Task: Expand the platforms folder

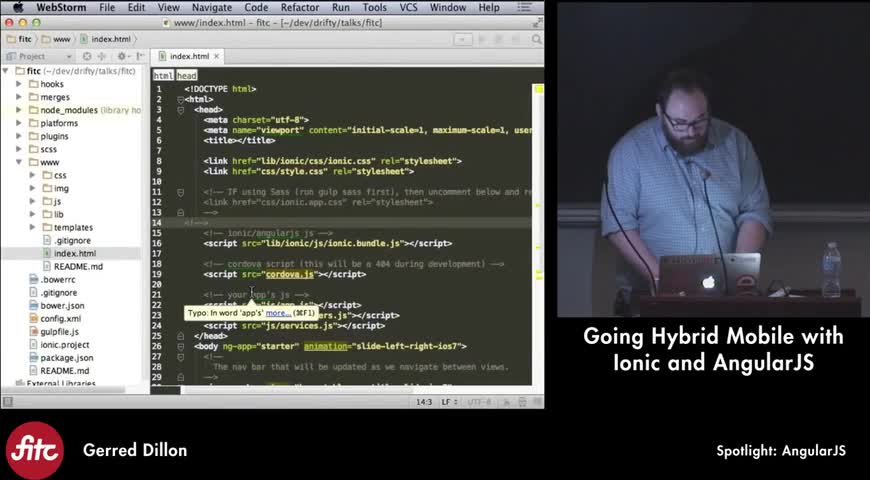Action: coord(19,123)
